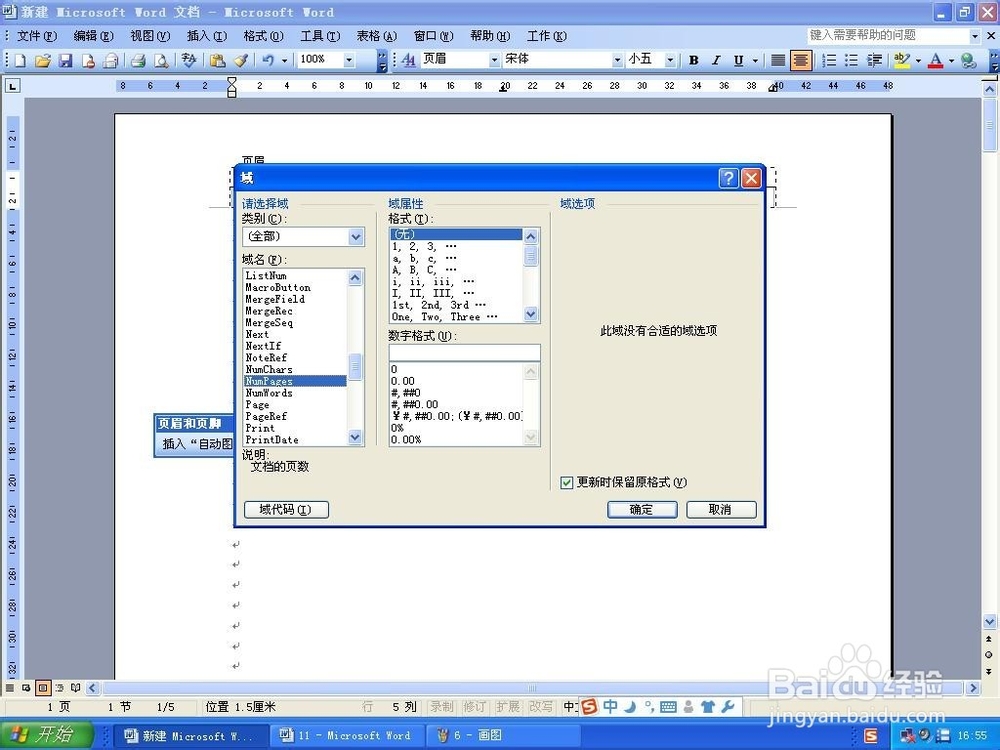Select the I, II, III format option
The width and height of the screenshot is (1000, 750).
point(457,293)
